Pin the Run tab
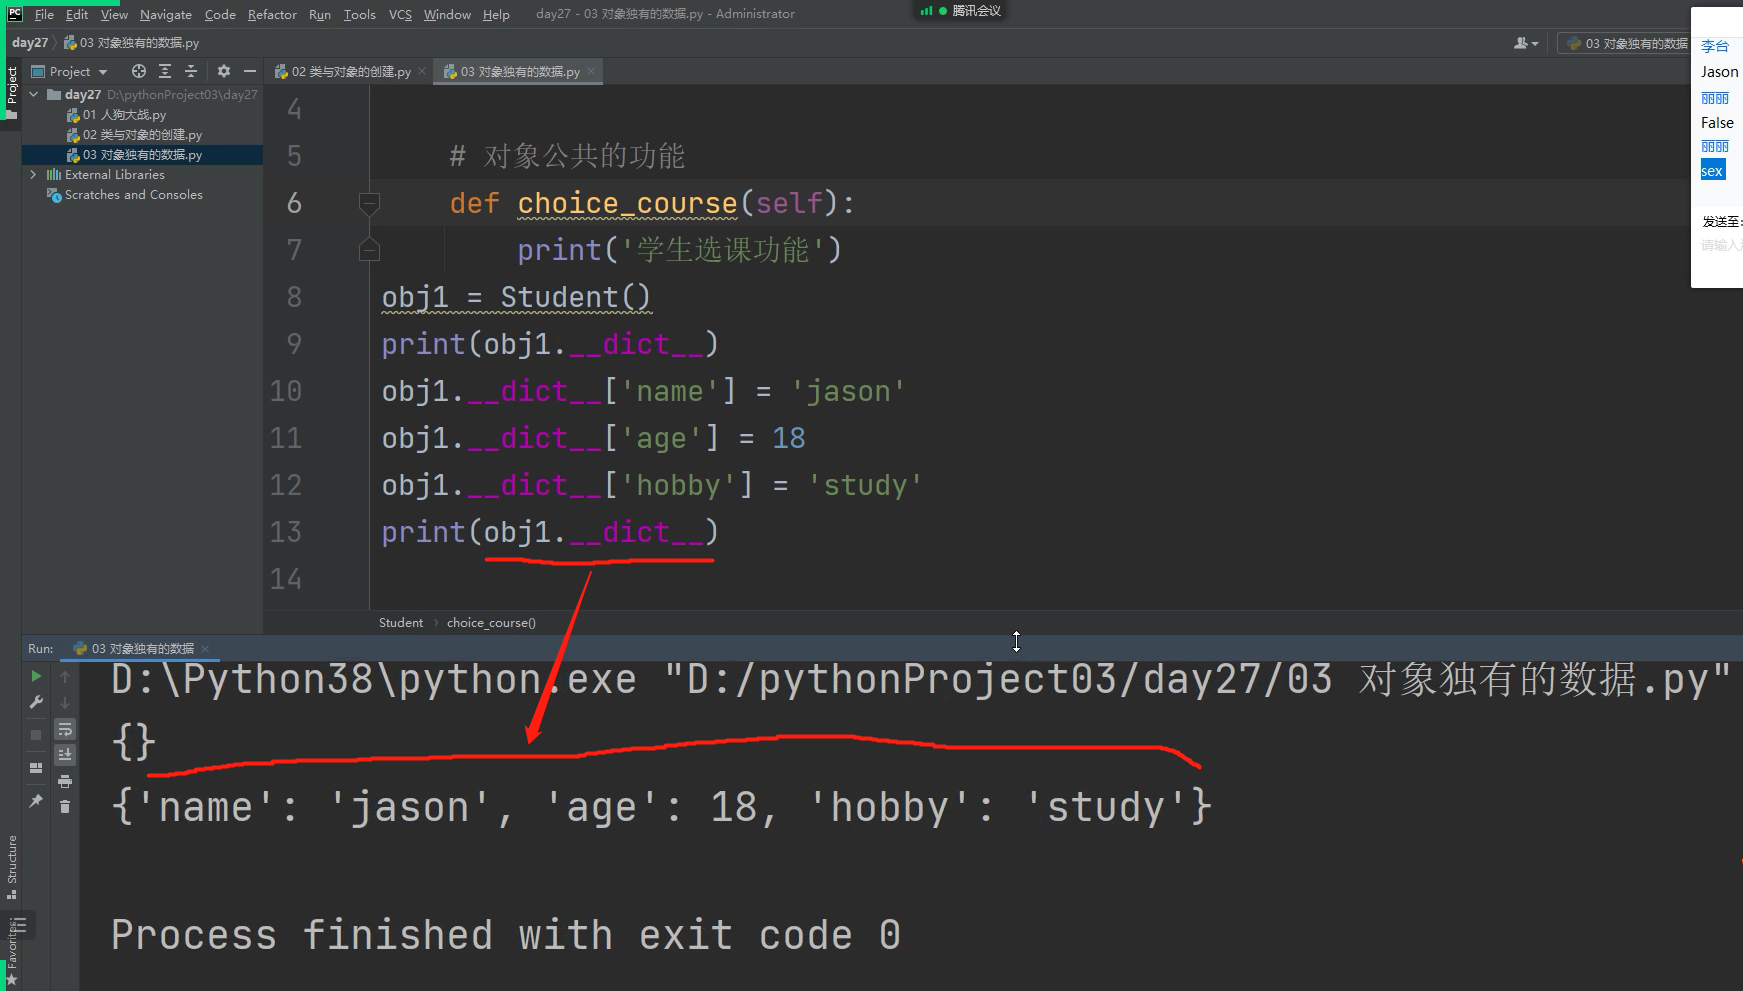 click(x=36, y=801)
